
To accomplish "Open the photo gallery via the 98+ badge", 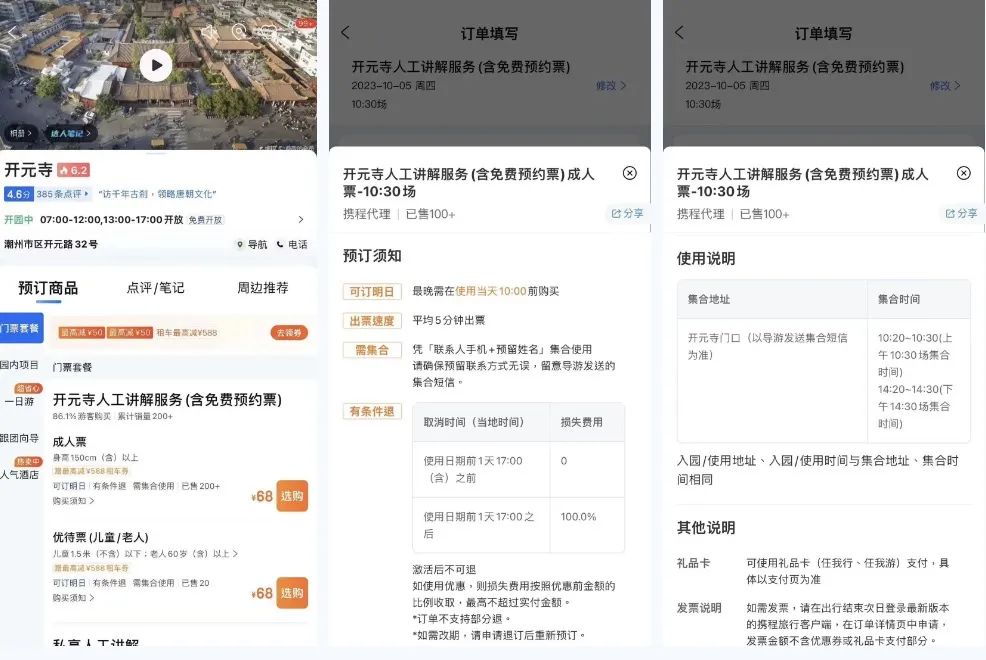I will pos(305,23).
